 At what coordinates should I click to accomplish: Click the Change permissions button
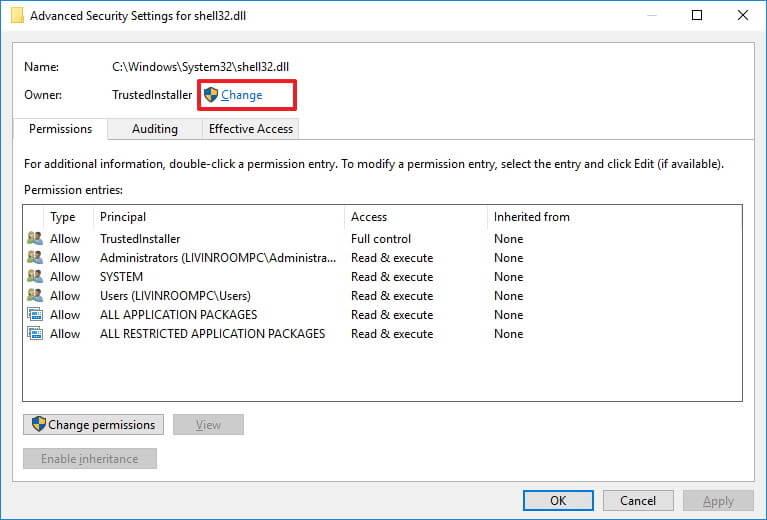[x=93, y=425]
